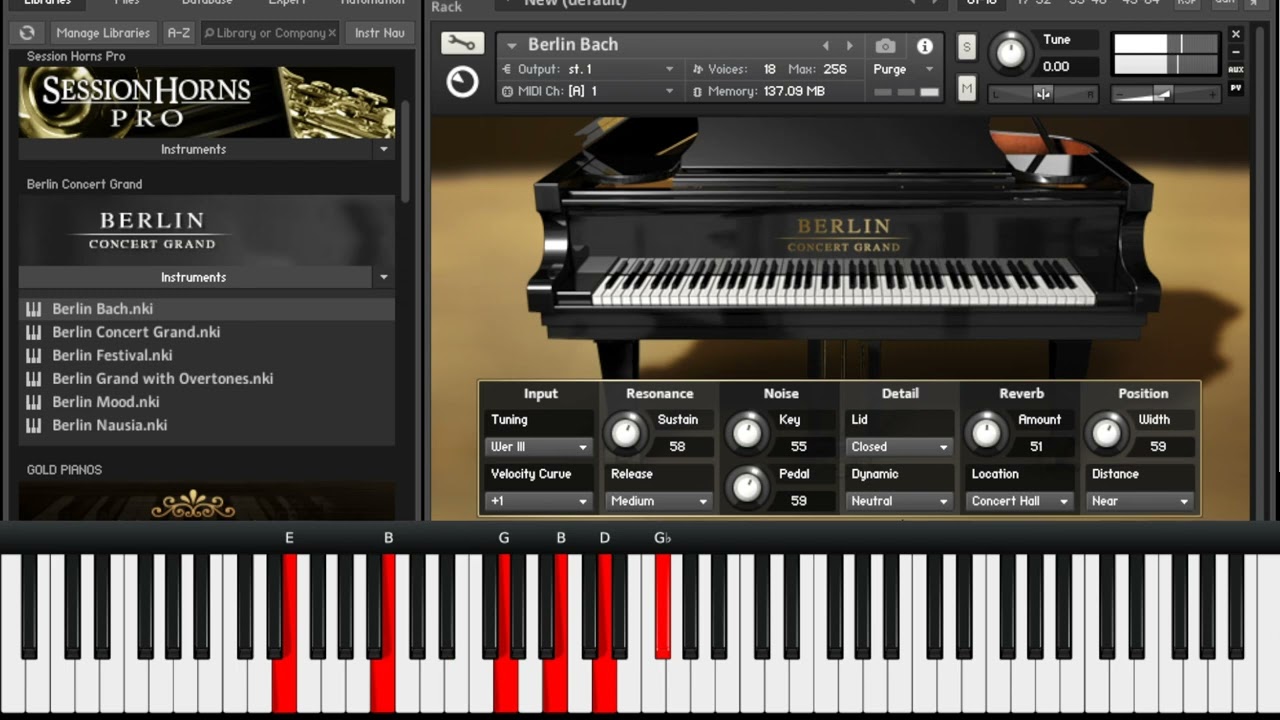This screenshot has height=720, width=1280.
Task: Expand Session Horns Pro Instruments arrow
Action: tap(384, 150)
